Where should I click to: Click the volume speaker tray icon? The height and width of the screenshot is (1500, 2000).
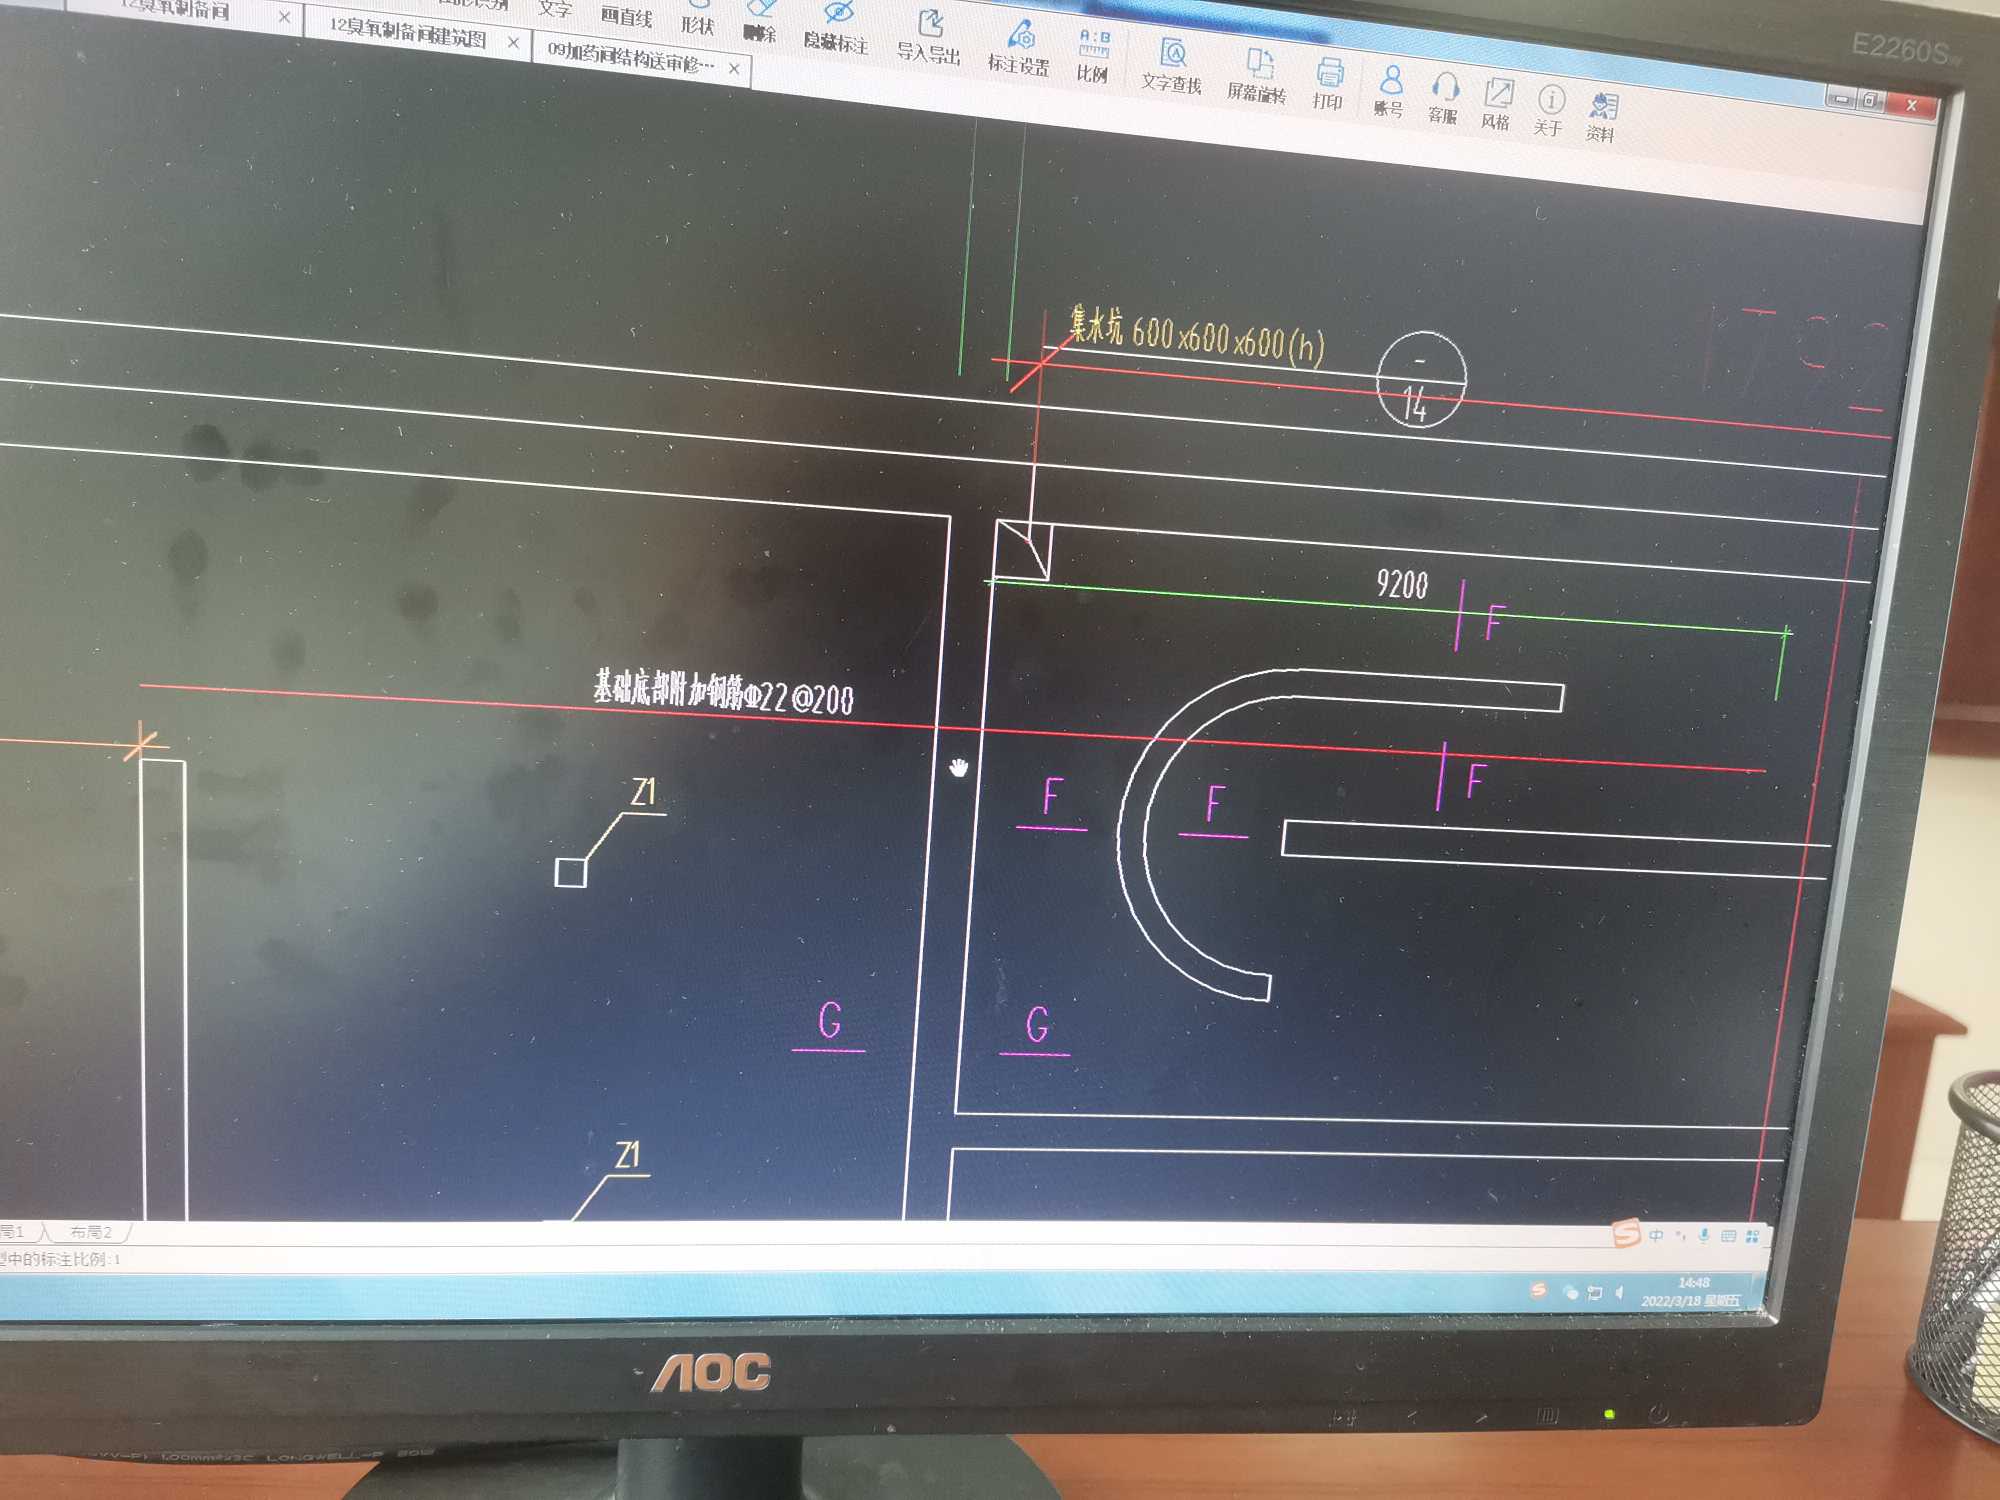[x=1619, y=1294]
